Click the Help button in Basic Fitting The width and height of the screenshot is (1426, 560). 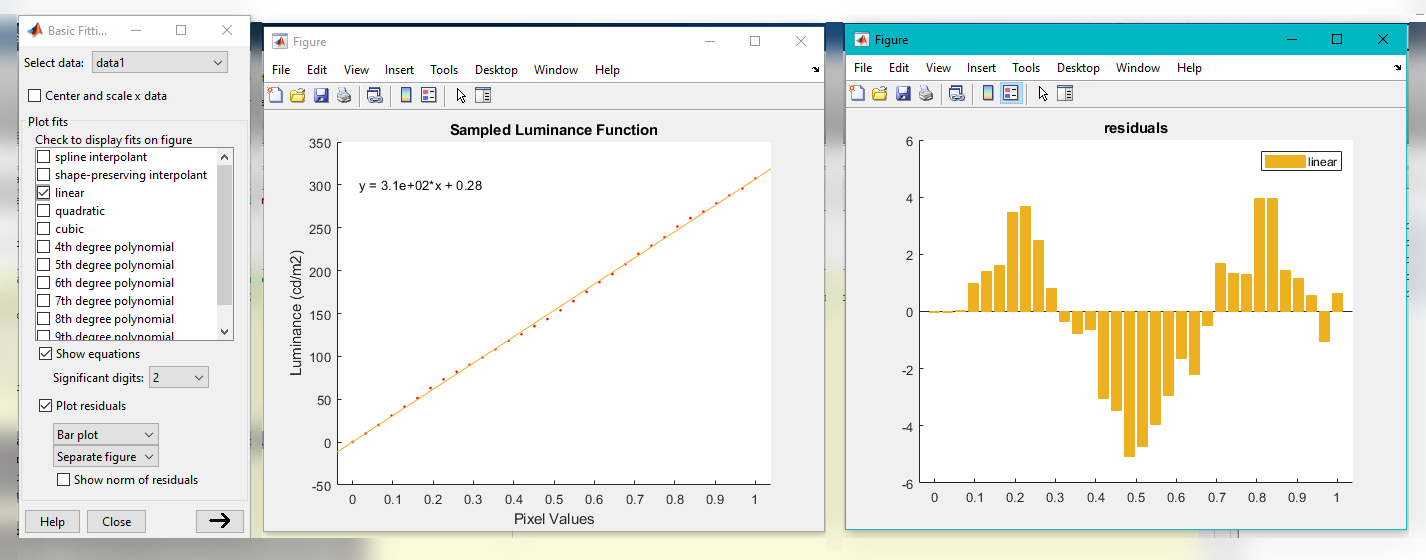(52, 522)
